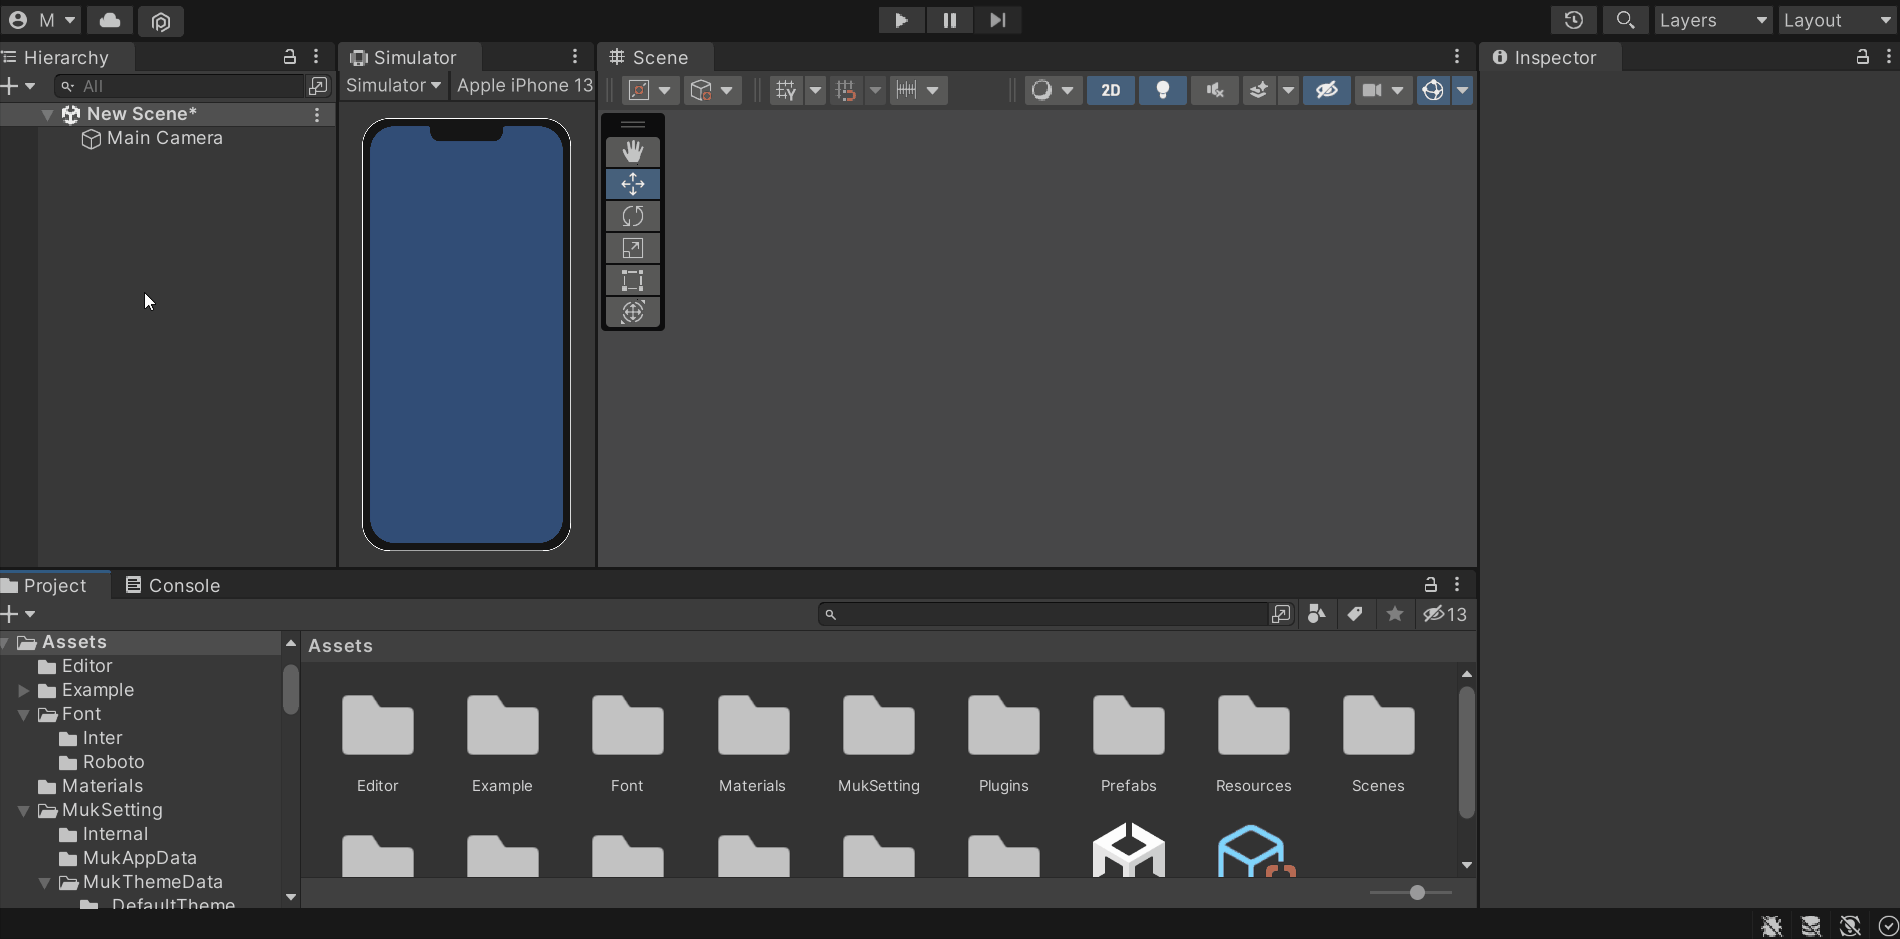Open the global search magnifier
The height and width of the screenshot is (939, 1900).
[1625, 20]
